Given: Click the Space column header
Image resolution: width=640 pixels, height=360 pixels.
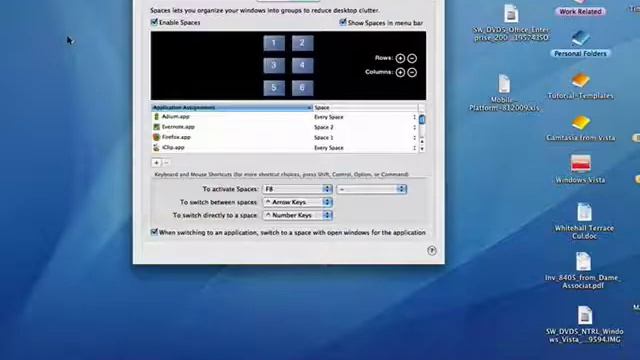Looking at the screenshot, I should (x=365, y=108).
